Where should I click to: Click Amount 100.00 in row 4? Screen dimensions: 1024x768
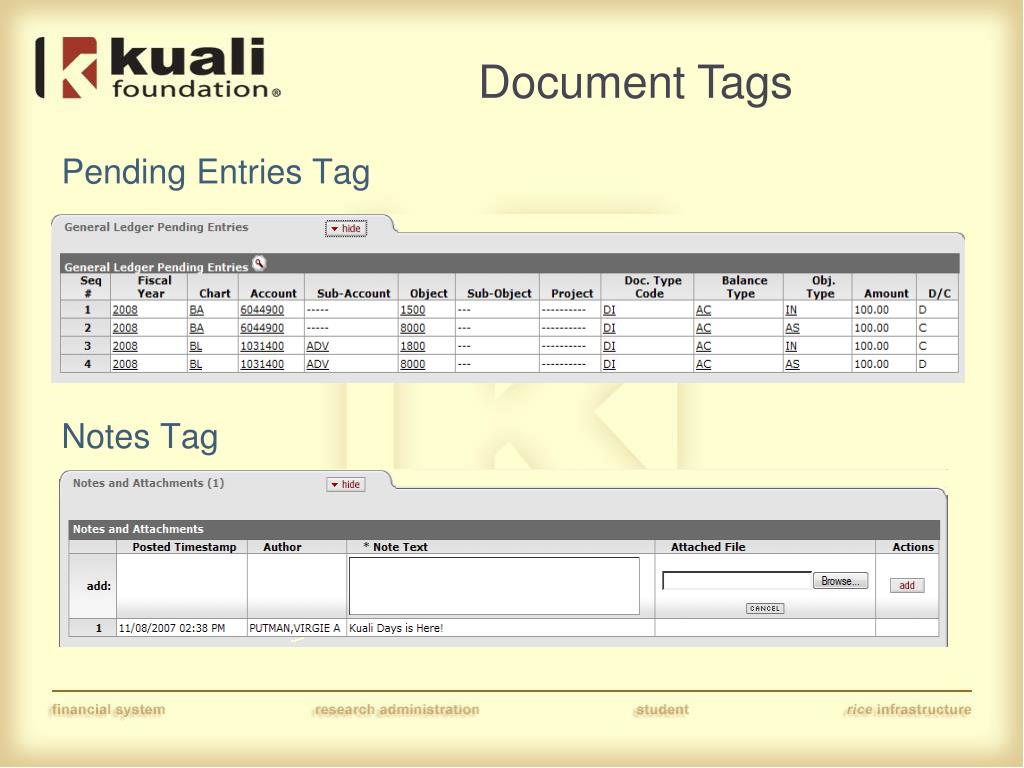(x=871, y=364)
